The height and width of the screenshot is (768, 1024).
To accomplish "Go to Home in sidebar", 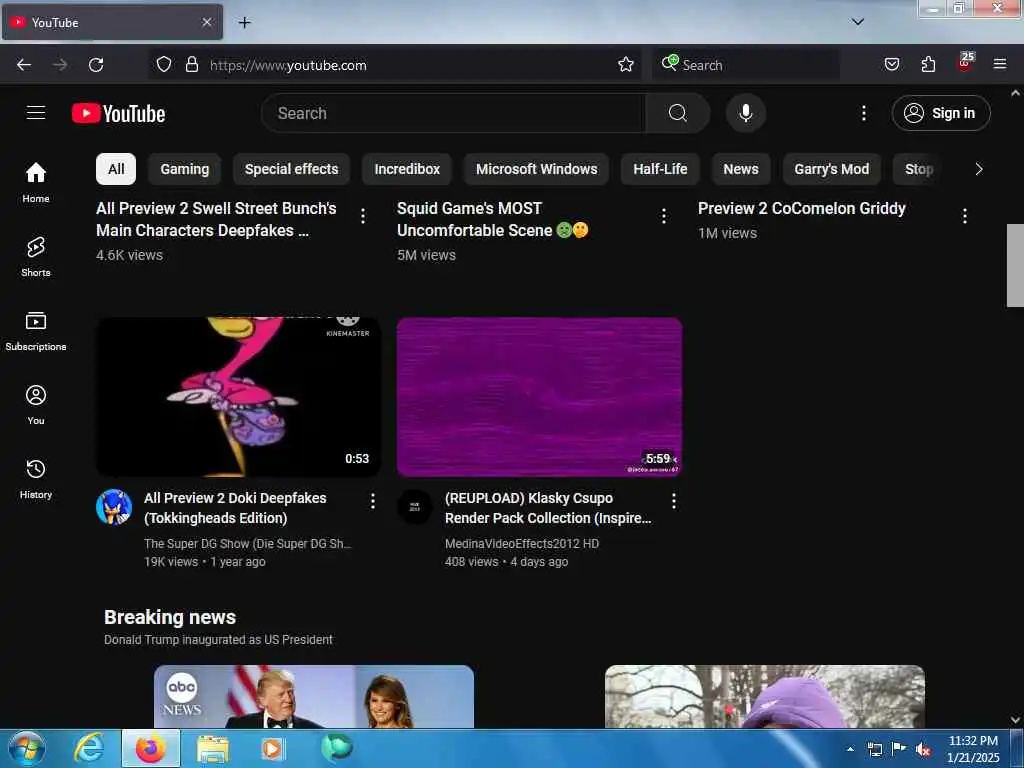I will coord(36,182).
